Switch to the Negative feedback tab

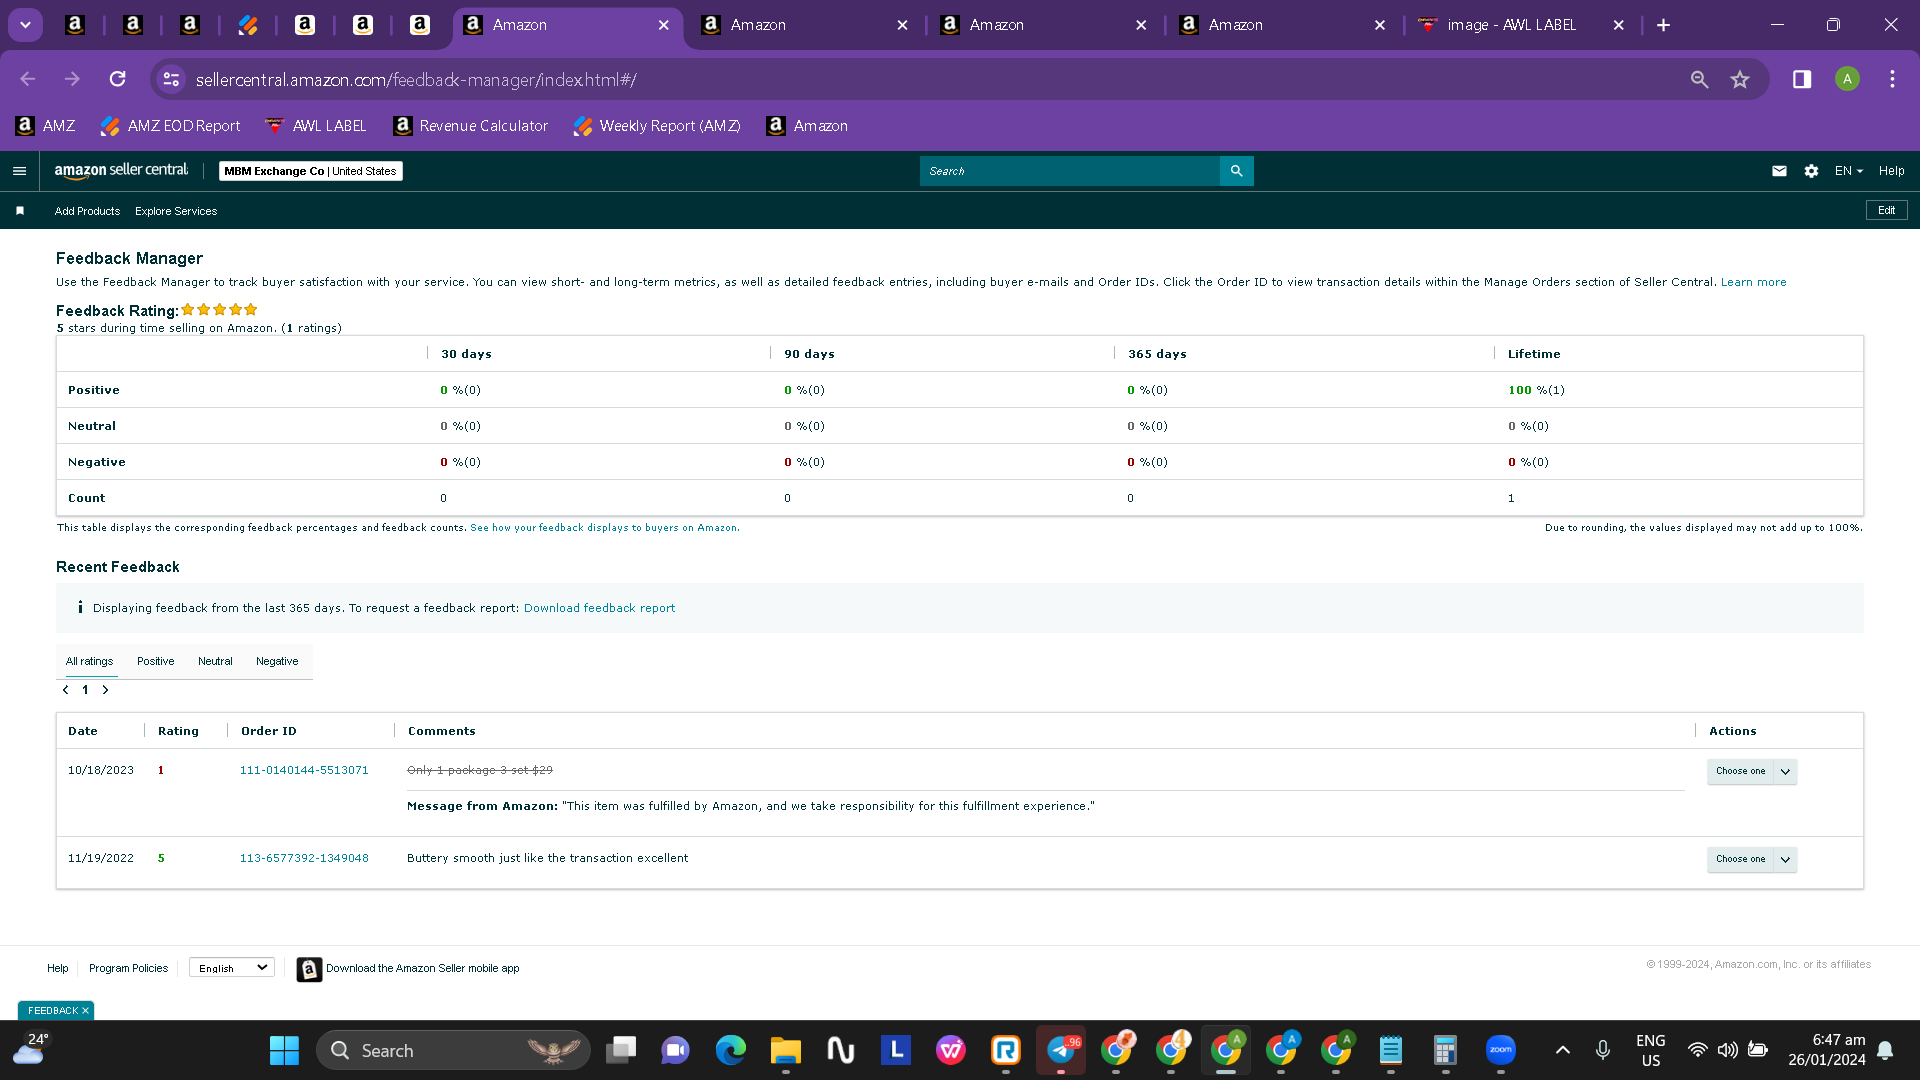click(277, 662)
